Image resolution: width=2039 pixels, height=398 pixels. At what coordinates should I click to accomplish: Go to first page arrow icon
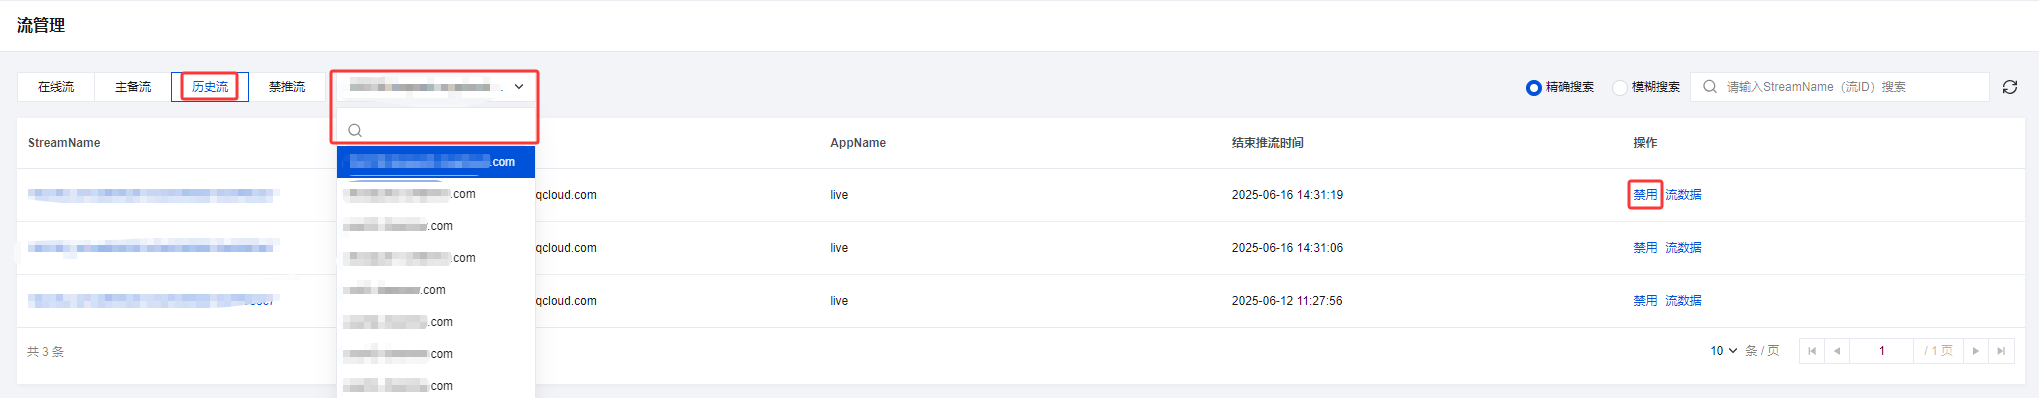tap(1812, 351)
